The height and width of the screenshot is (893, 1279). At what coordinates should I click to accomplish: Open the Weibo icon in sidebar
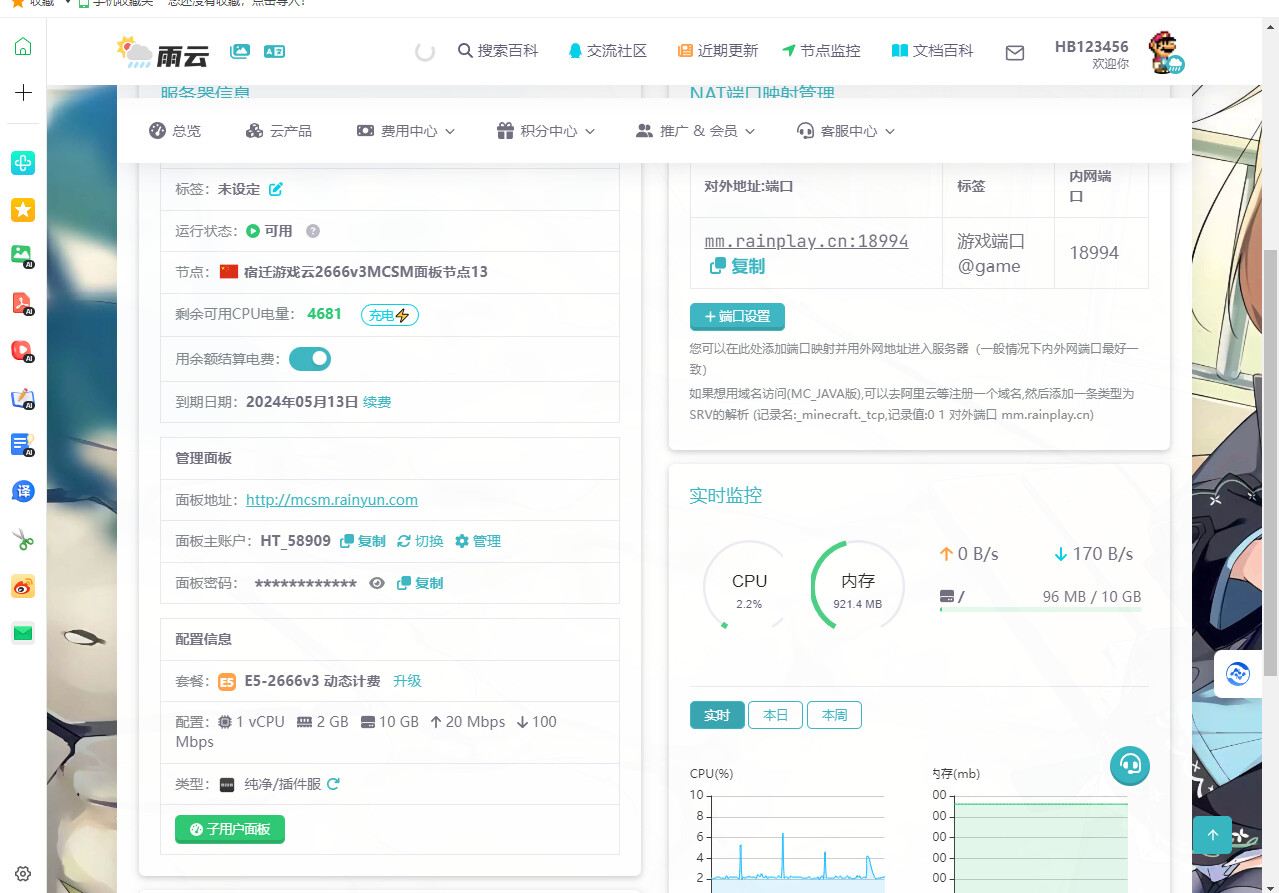point(23,587)
